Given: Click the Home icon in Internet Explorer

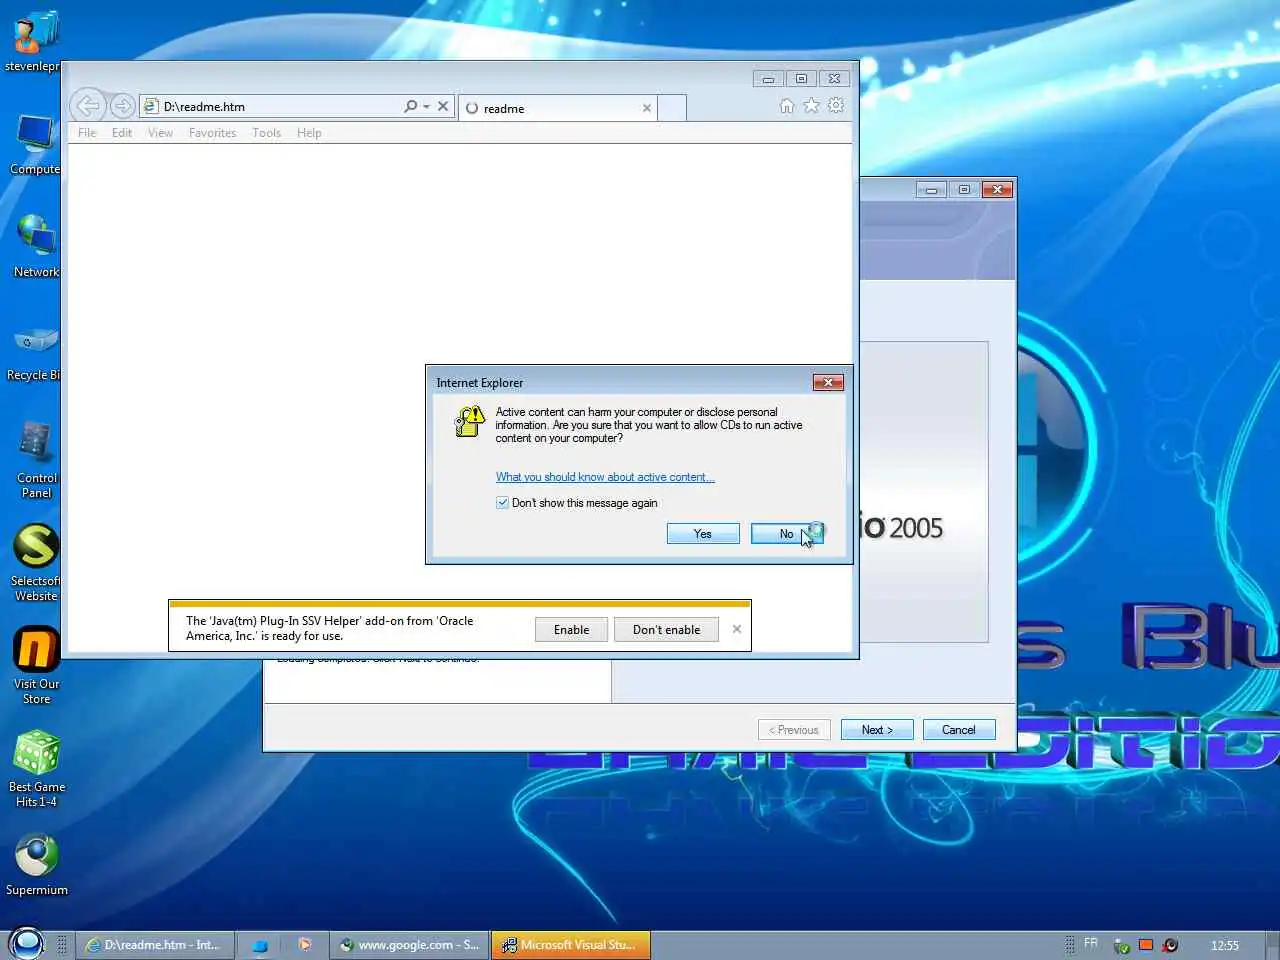Looking at the screenshot, I should [787, 105].
